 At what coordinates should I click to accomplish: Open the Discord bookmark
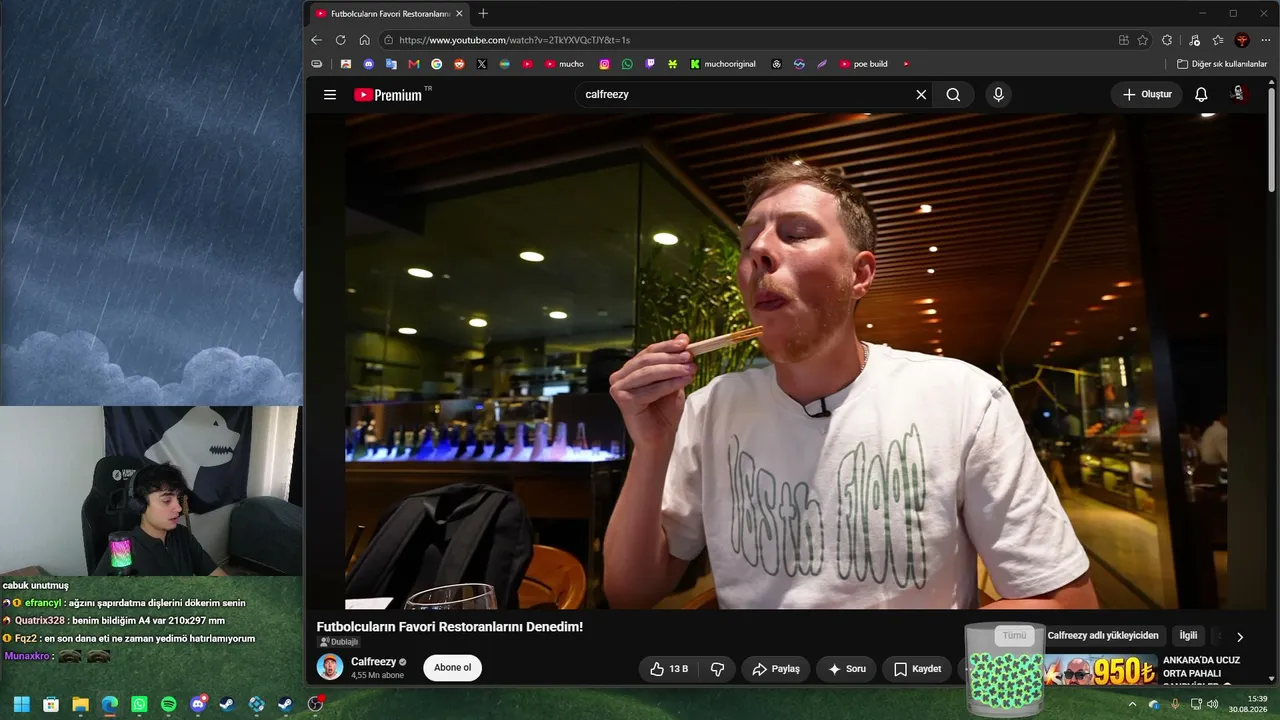[369, 64]
